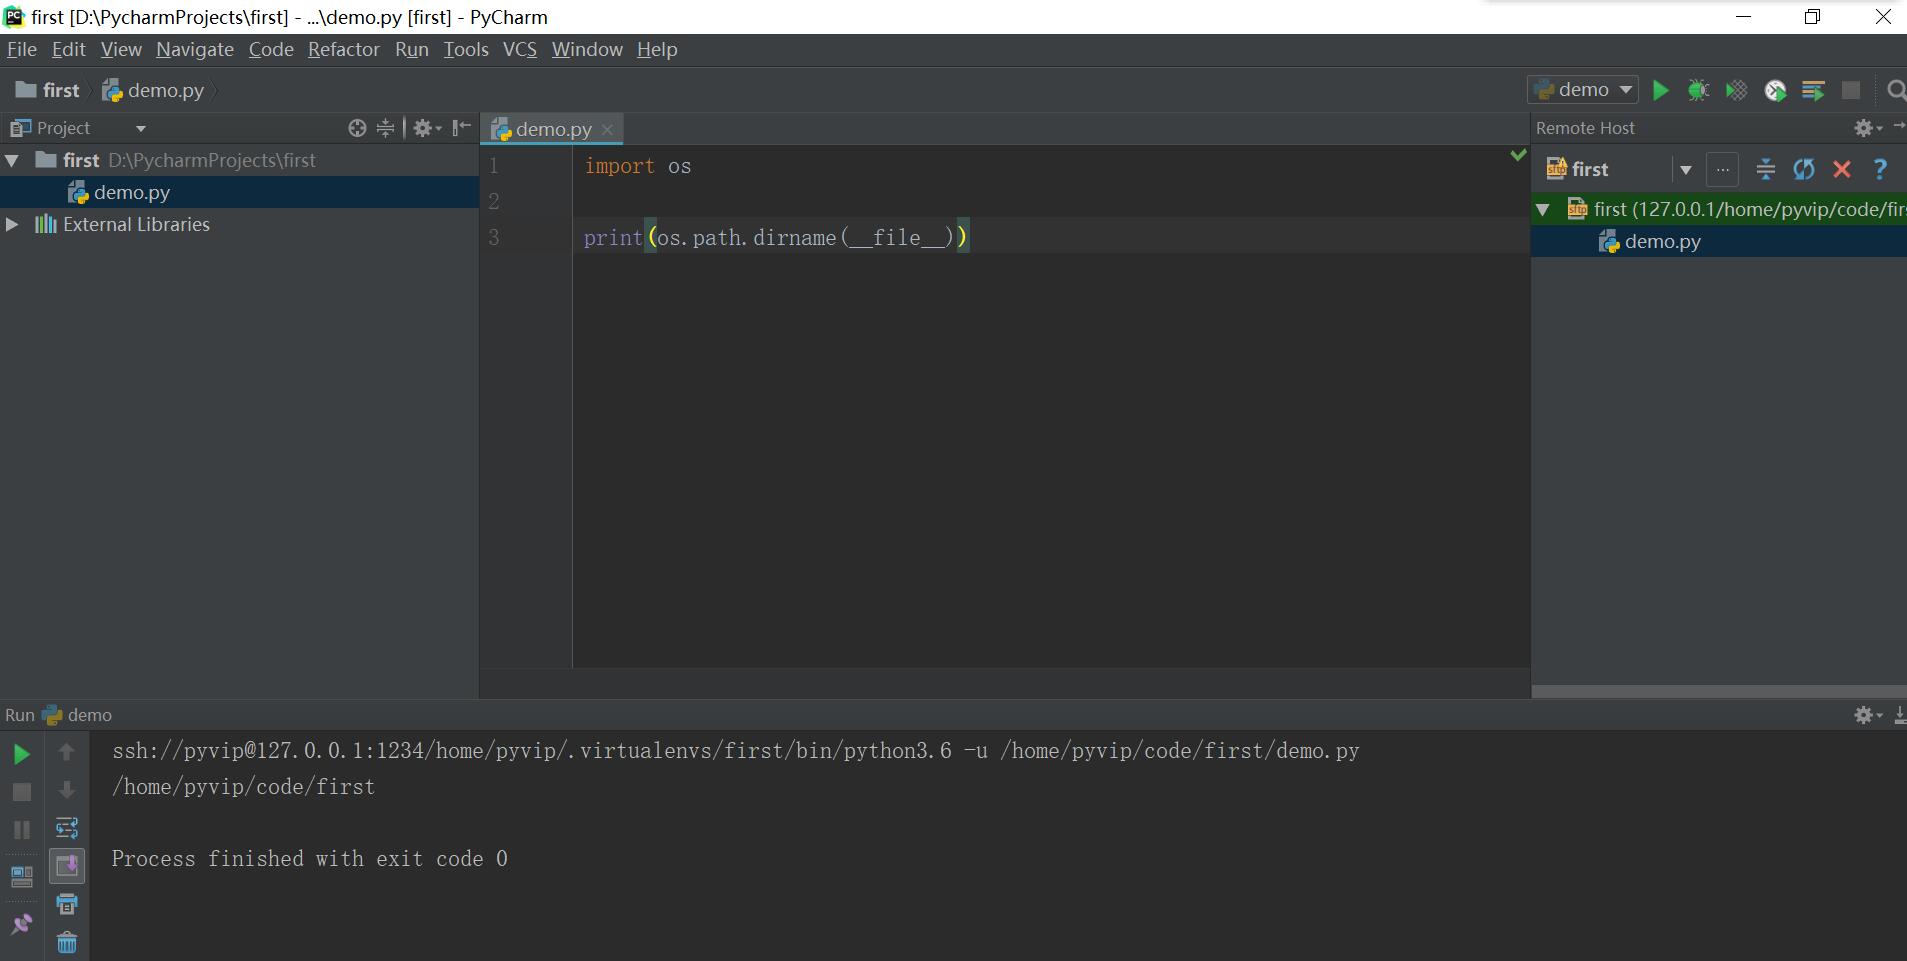Rerun demo from Run panel

point(21,754)
